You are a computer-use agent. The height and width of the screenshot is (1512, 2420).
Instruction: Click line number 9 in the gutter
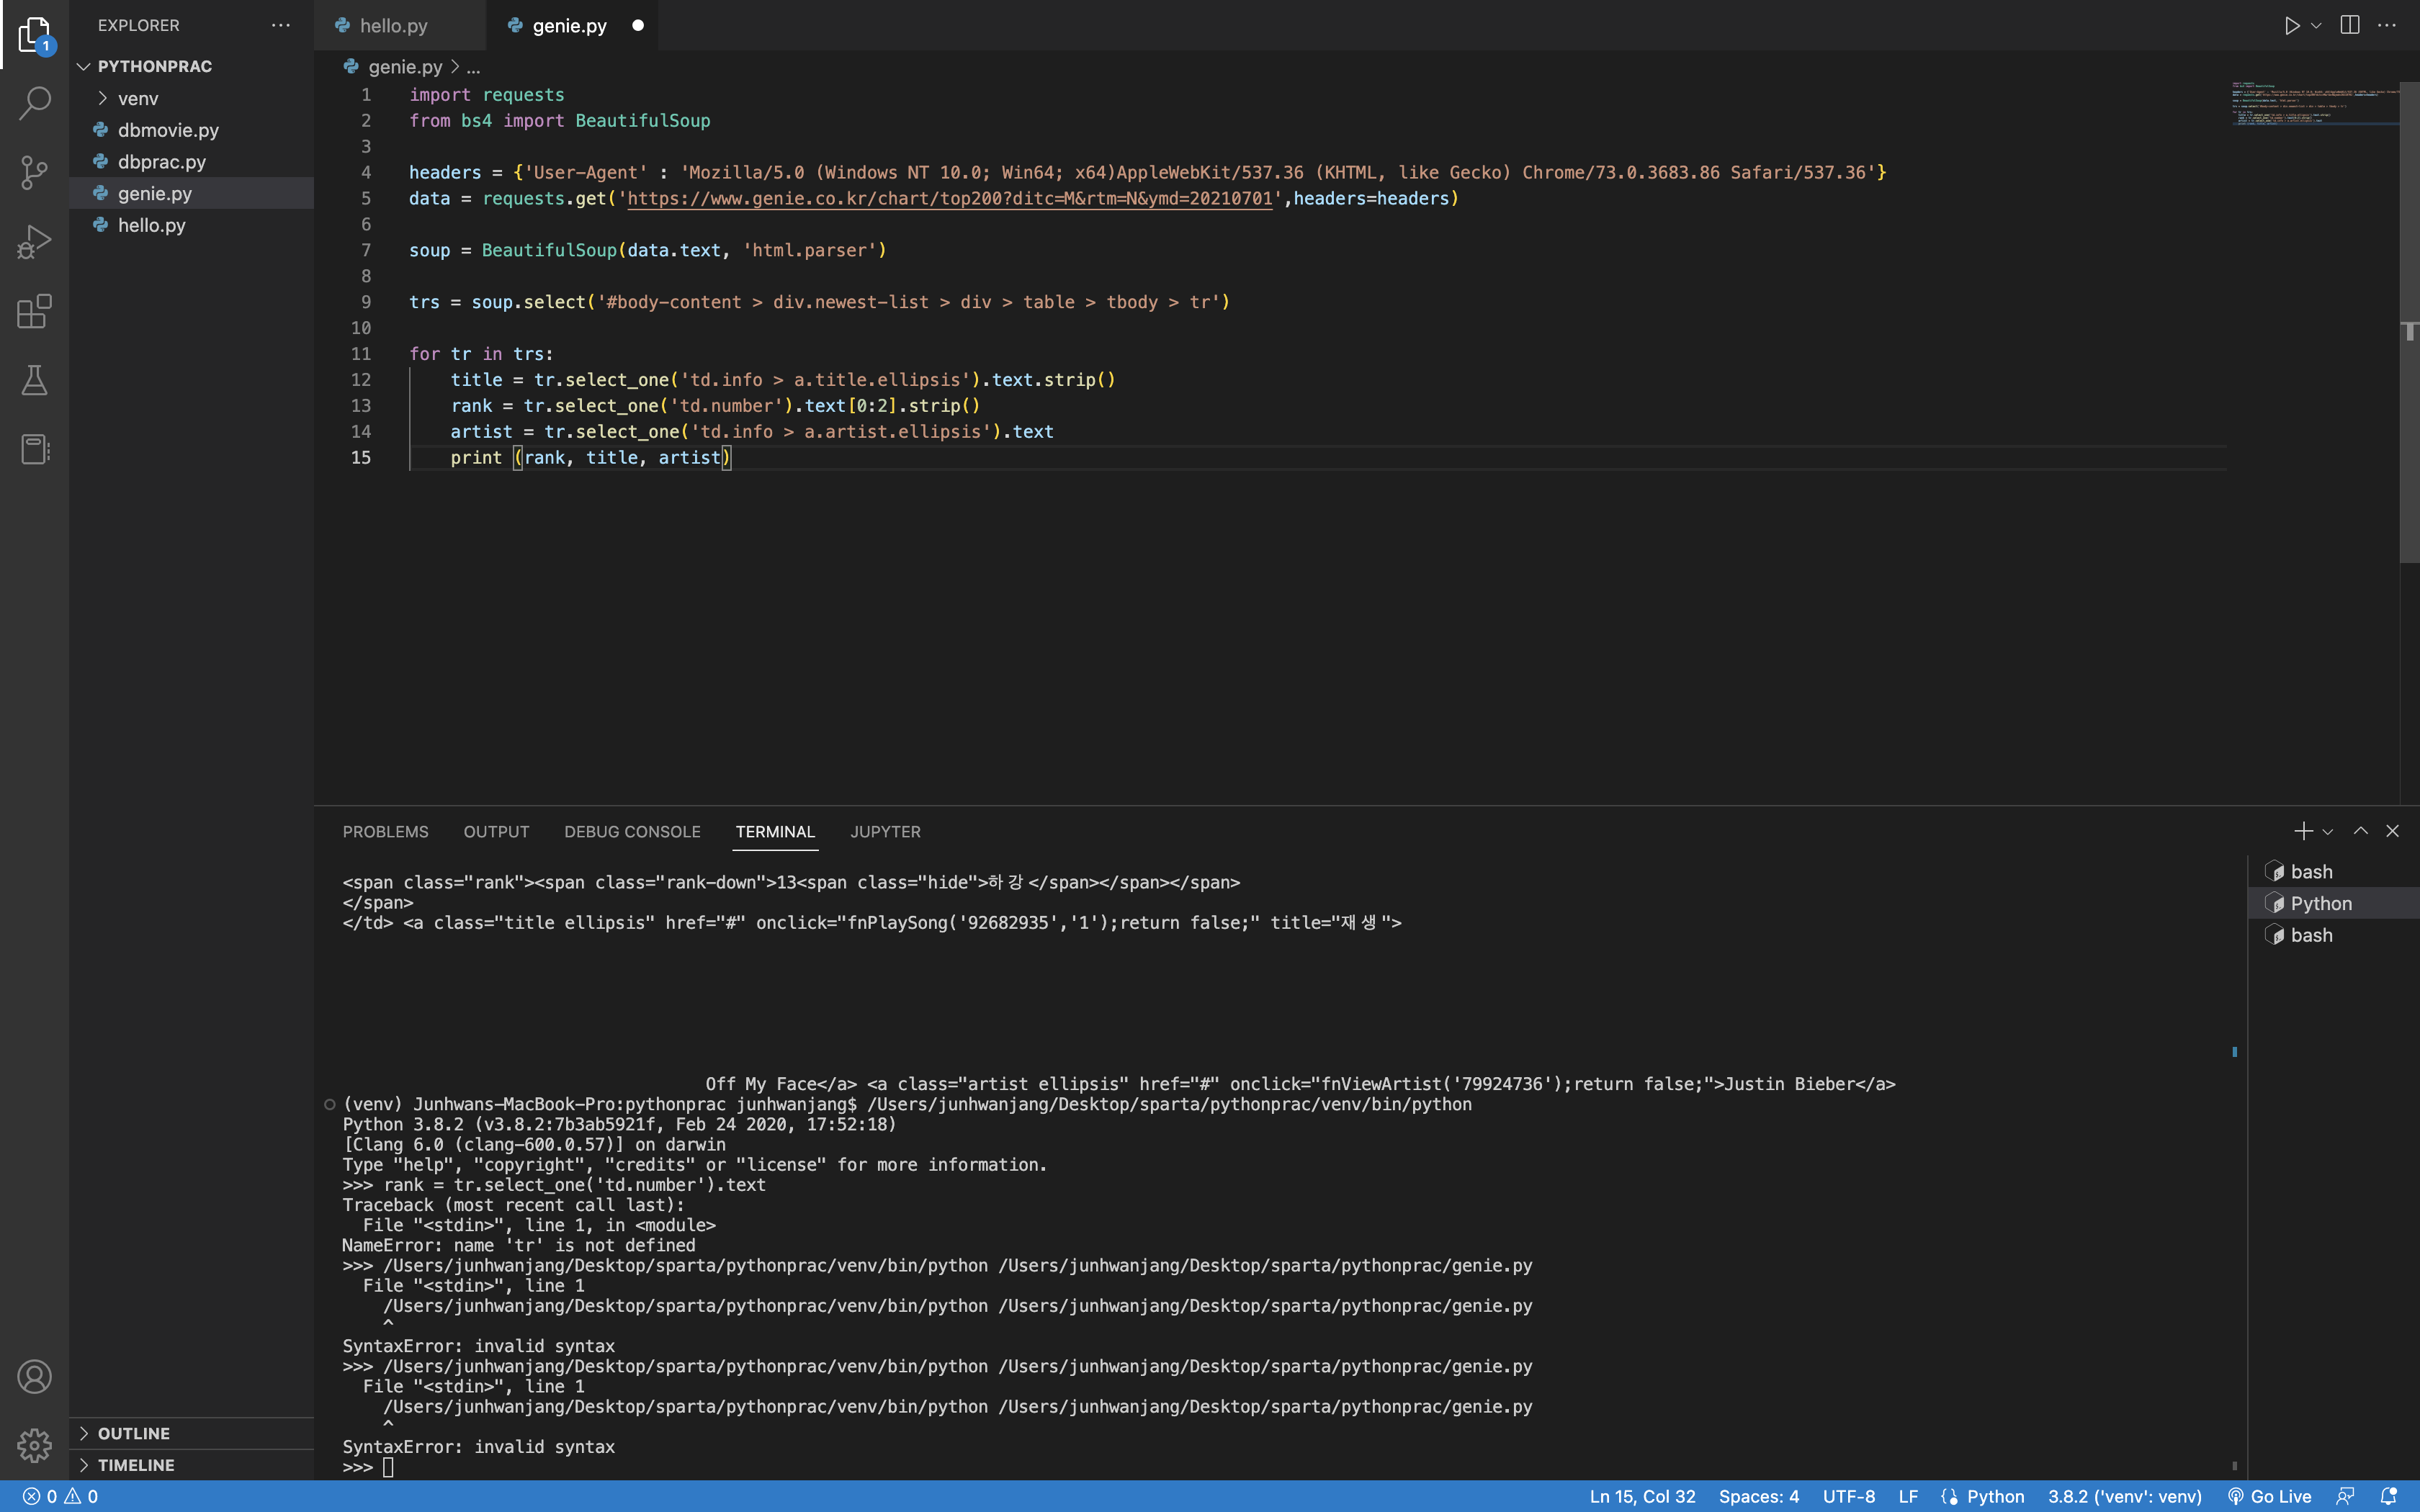365,302
